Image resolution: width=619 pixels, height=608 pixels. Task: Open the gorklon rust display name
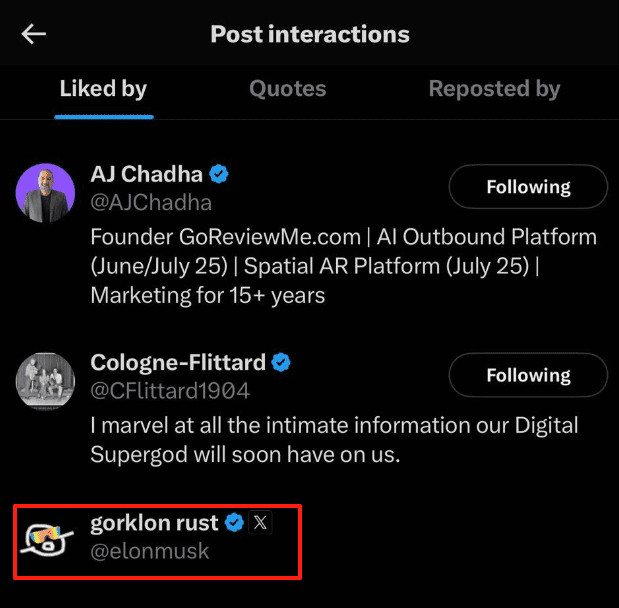(154, 523)
